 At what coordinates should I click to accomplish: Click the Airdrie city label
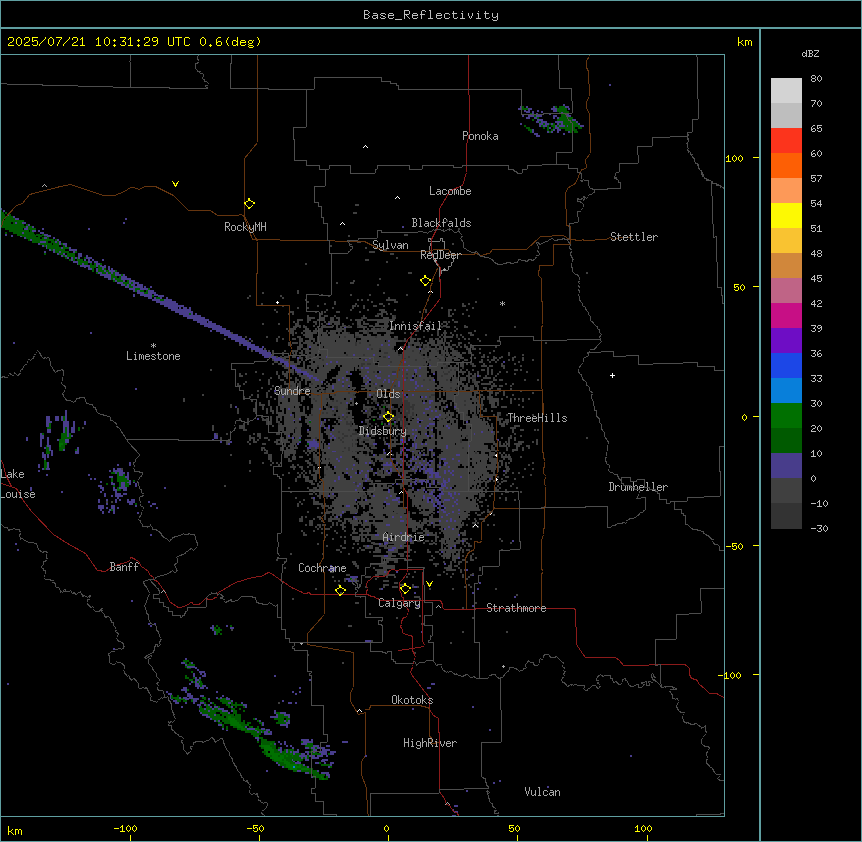point(404,537)
